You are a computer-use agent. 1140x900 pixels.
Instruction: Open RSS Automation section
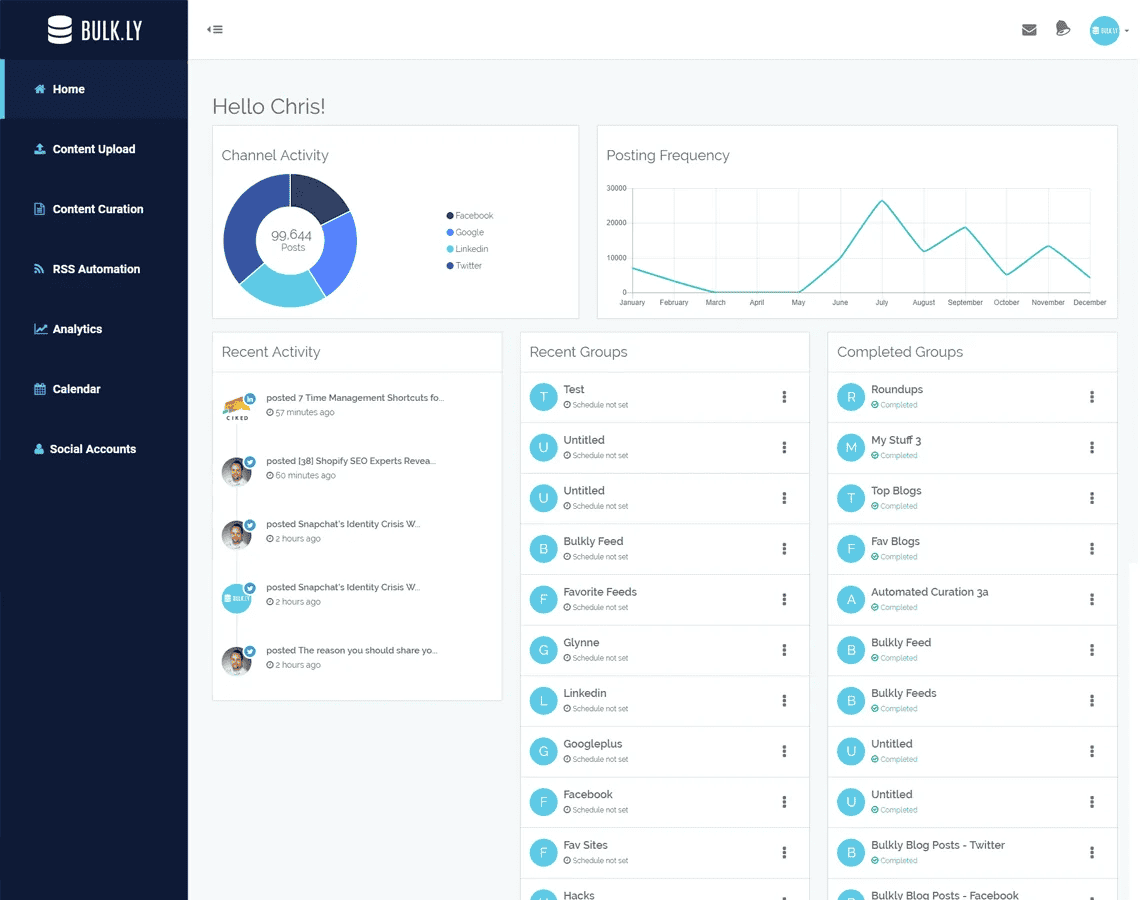tap(96, 269)
